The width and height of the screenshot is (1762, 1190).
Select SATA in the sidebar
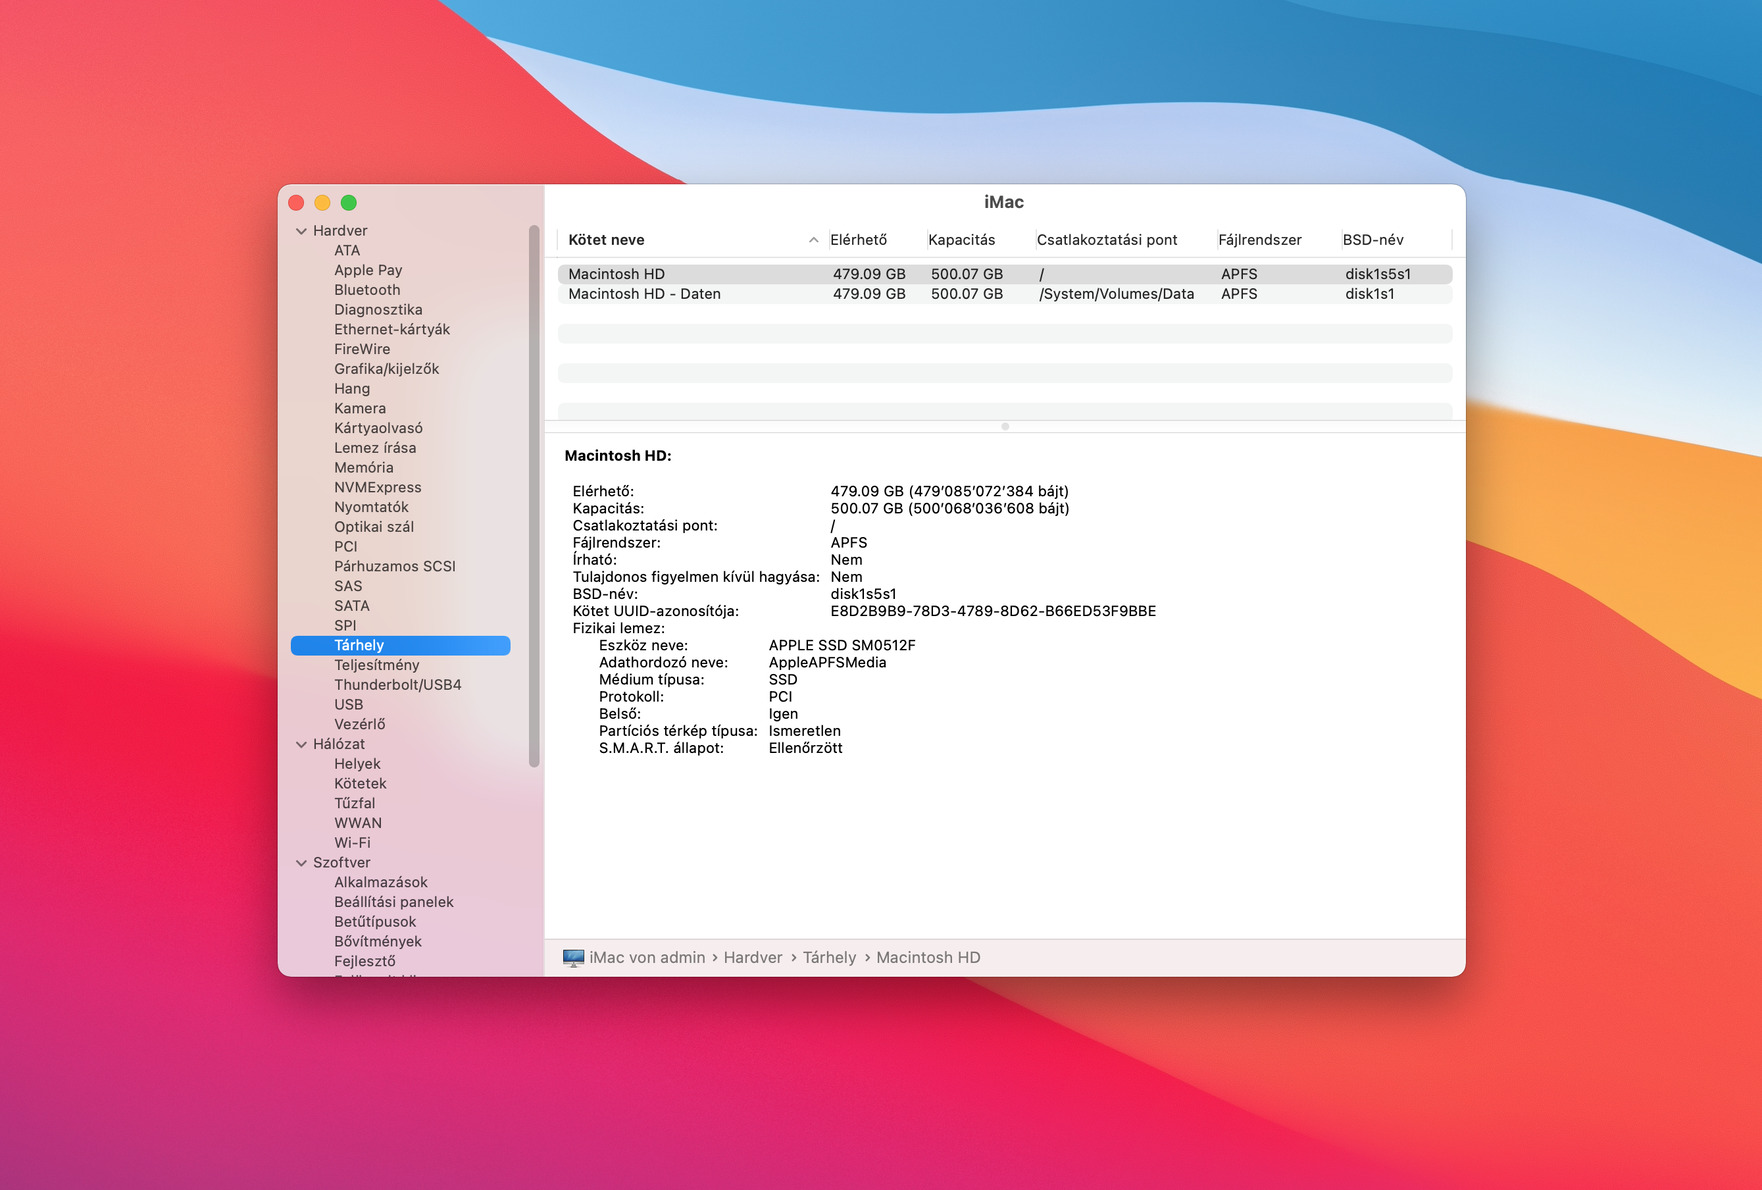point(352,606)
